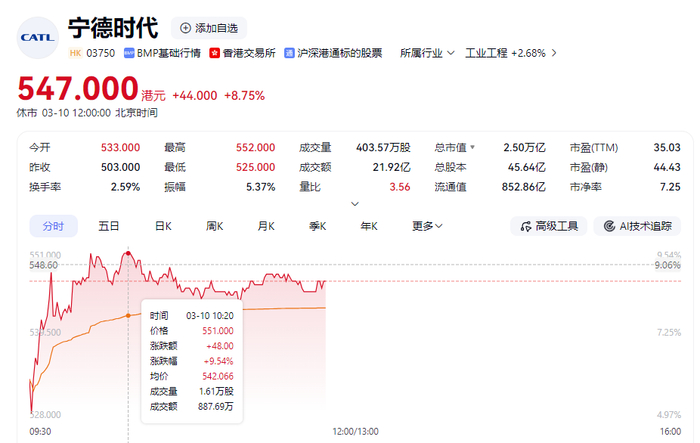This screenshot has height=443, width=700.
Task: Select the 分时 chart tab
Action: point(54,226)
